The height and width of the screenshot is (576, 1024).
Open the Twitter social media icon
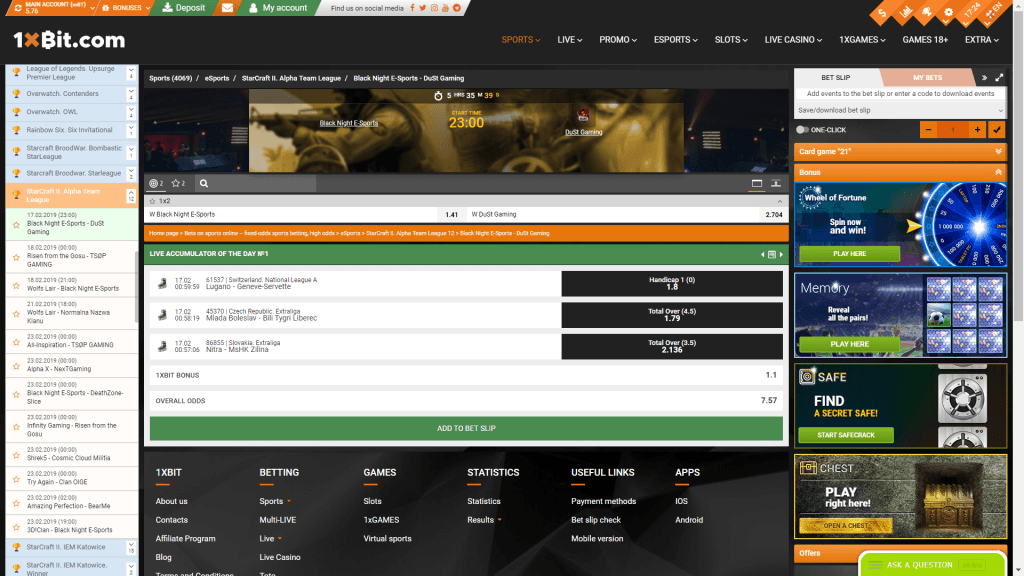[x=423, y=8]
